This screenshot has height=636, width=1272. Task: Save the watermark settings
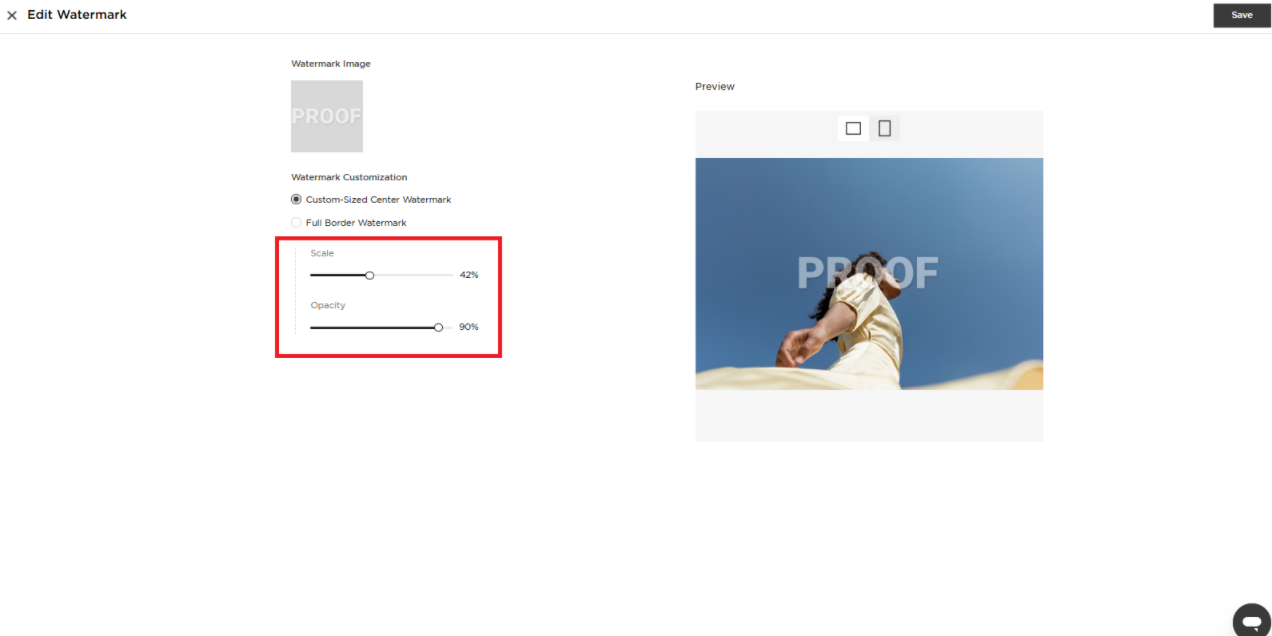coord(1241,15)
